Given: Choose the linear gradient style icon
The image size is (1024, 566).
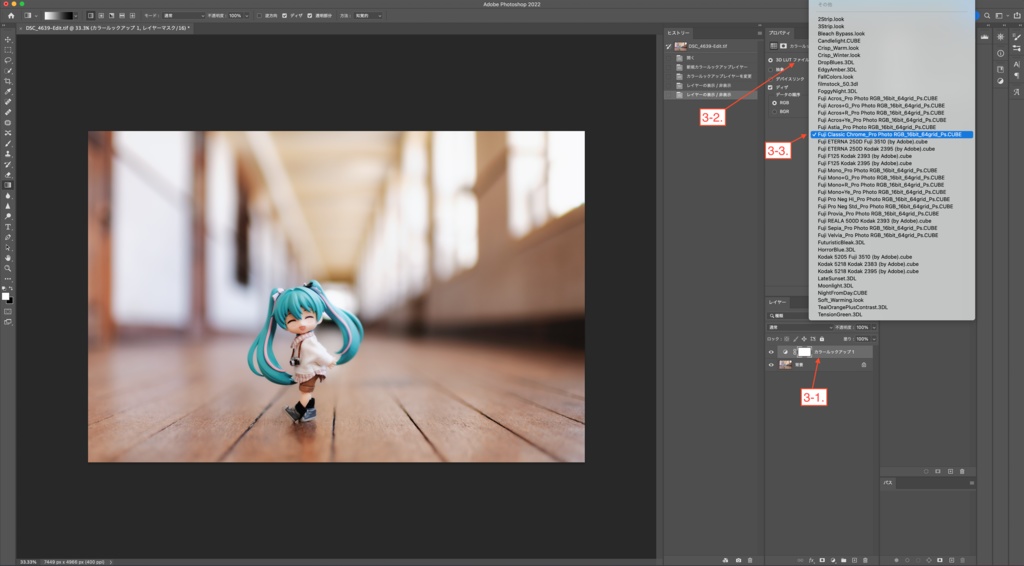Looking at the screenshot, I should point(91,16).
